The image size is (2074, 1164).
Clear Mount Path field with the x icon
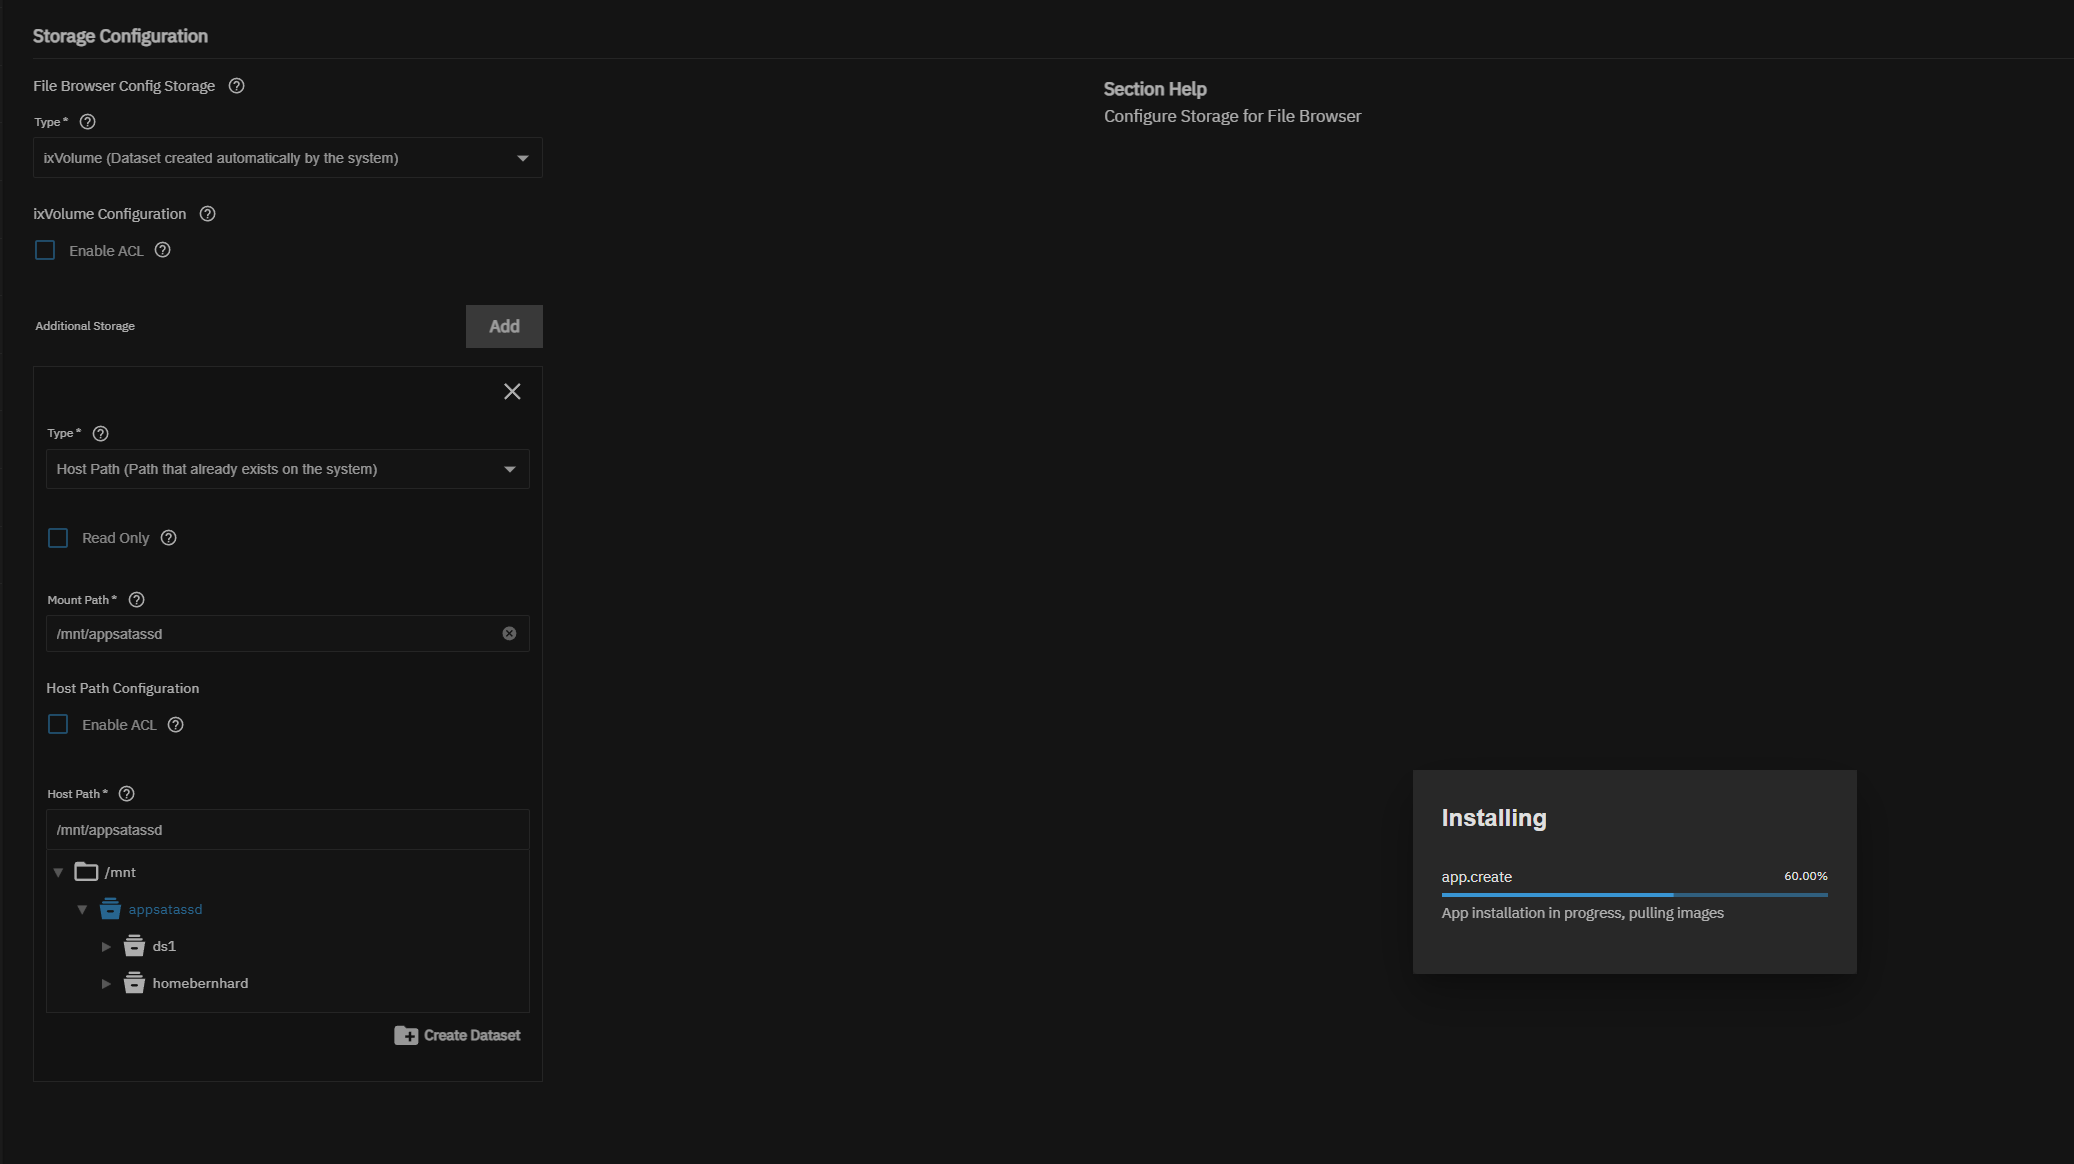509,634
